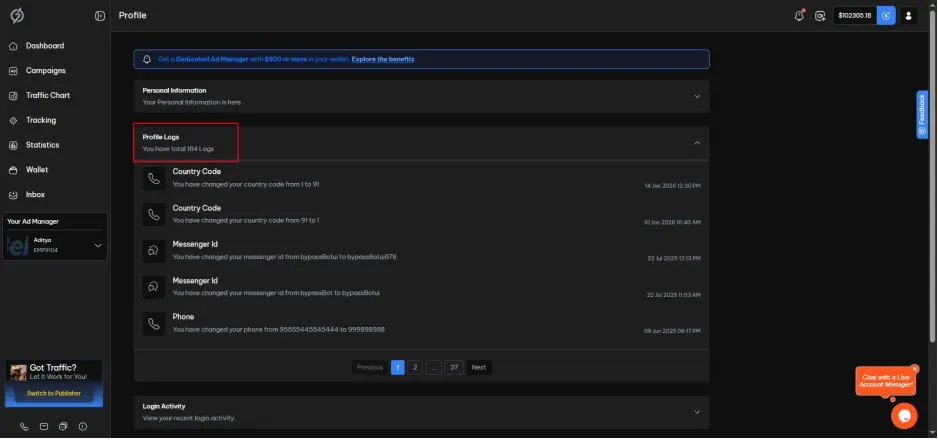
Task: Open Statistics from sidebar
Action: (x=42, y=145)
